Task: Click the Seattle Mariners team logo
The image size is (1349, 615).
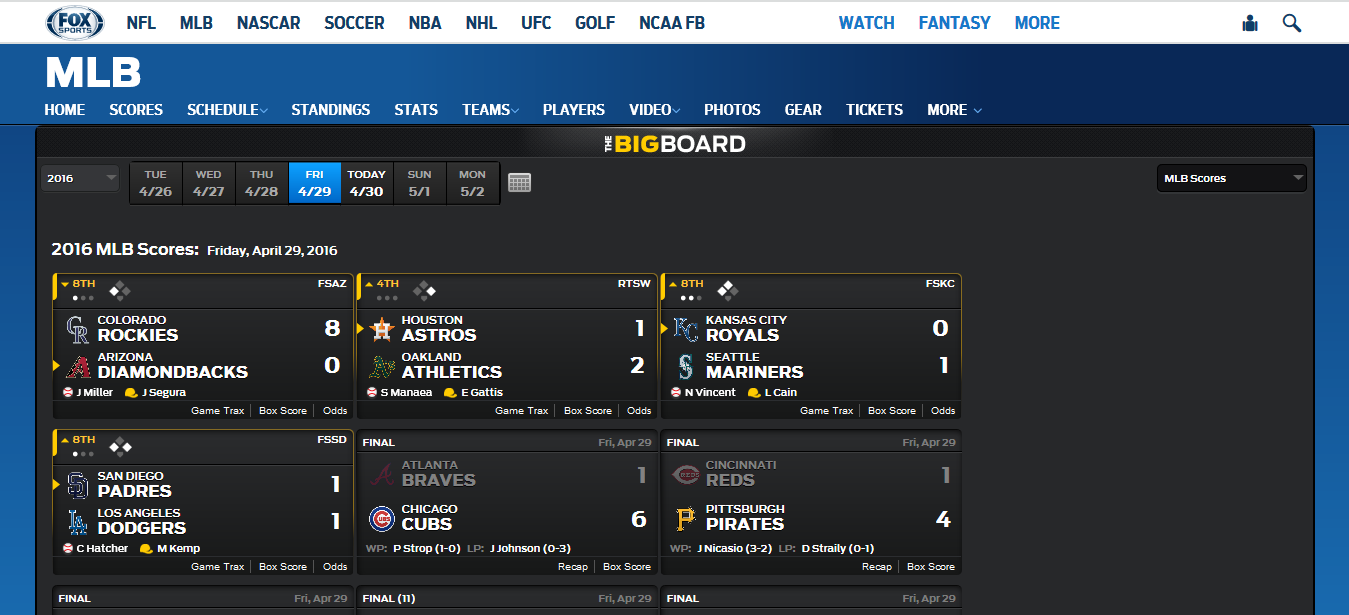Action: point(686,365)
